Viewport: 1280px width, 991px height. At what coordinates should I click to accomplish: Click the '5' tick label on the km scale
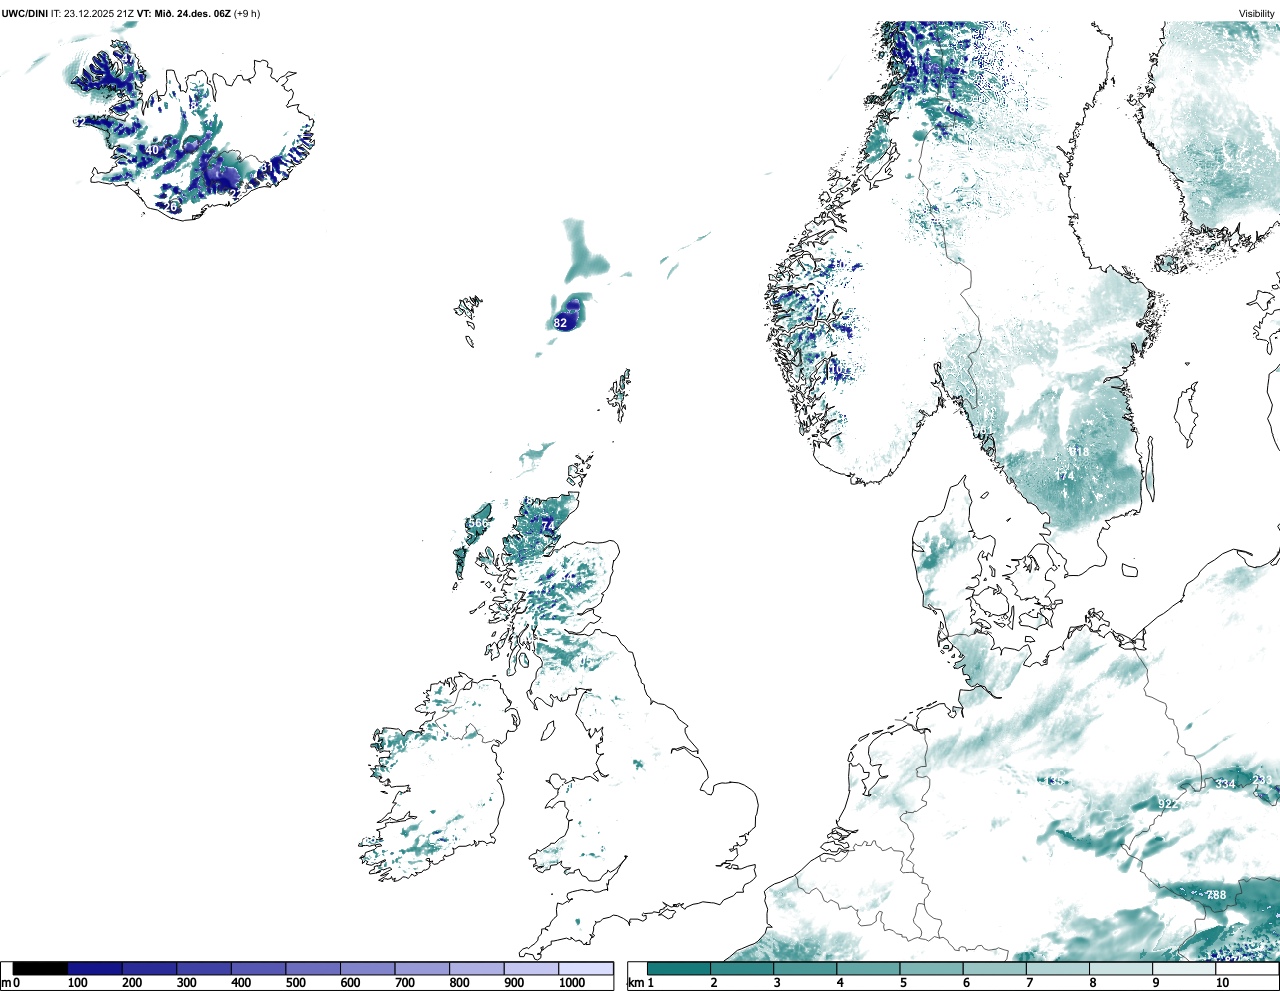(903, 983)
